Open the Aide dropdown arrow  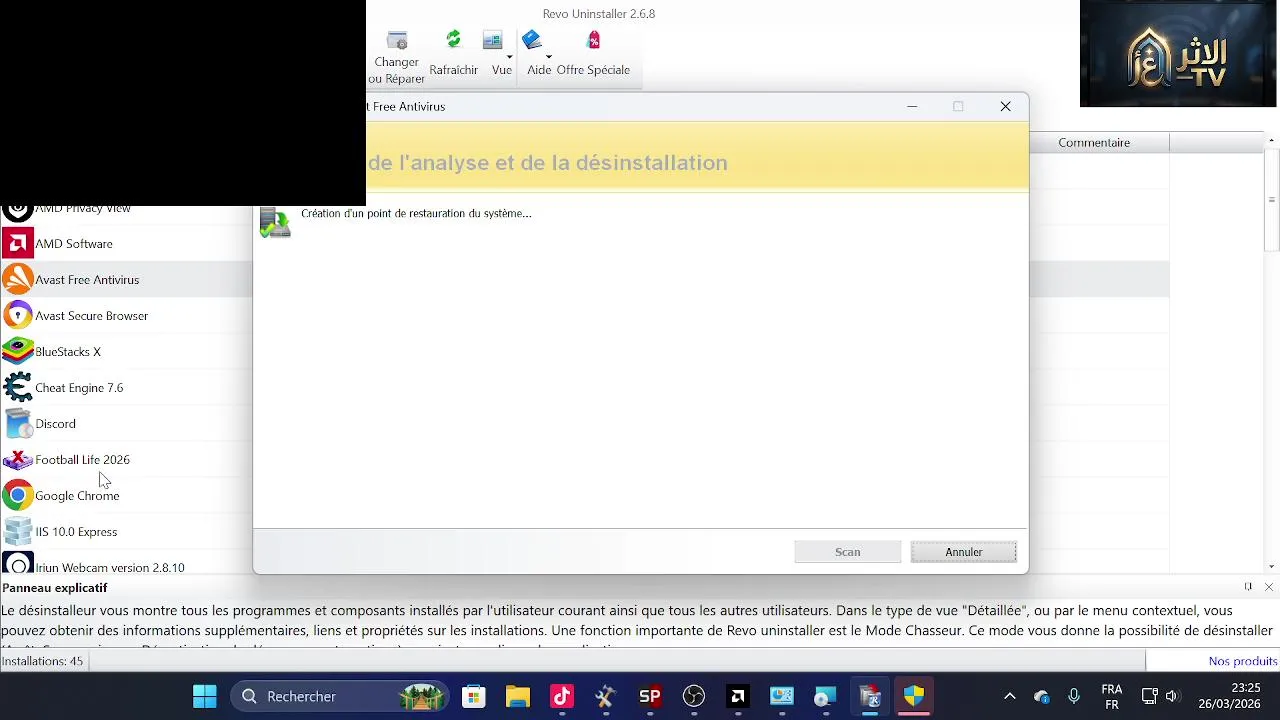point(548,57)
